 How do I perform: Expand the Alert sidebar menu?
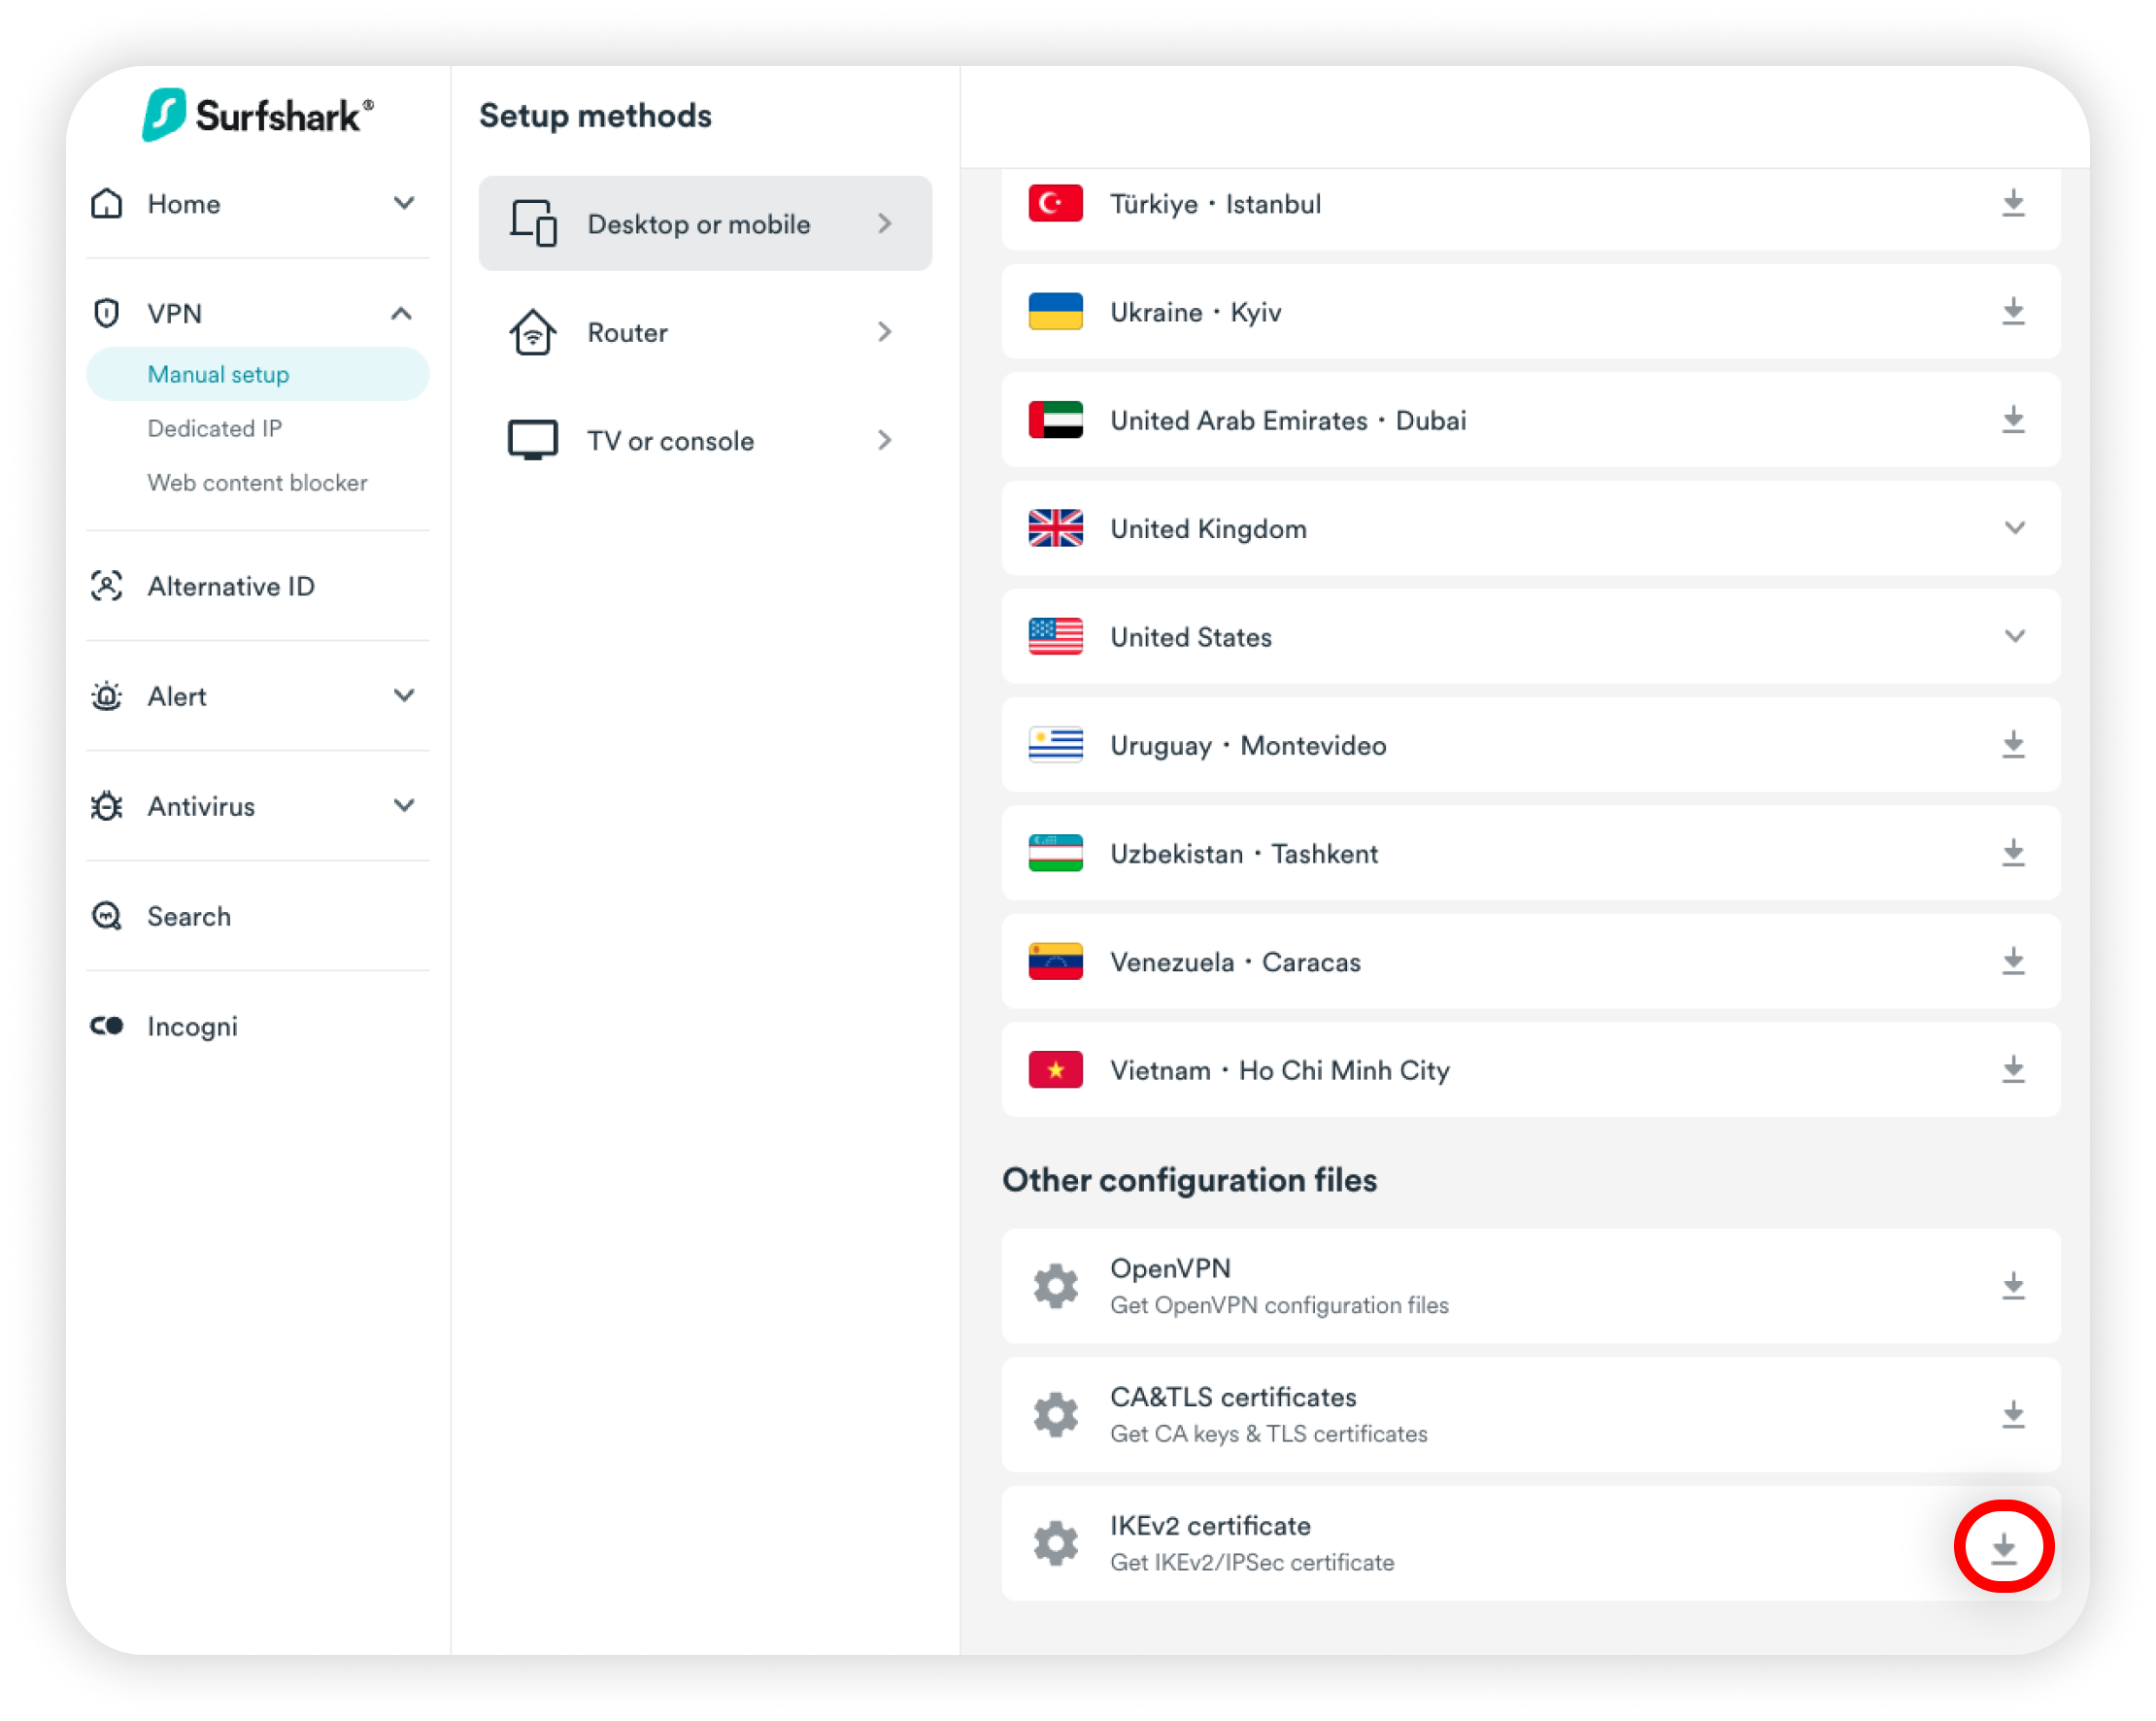coord(403,696)
